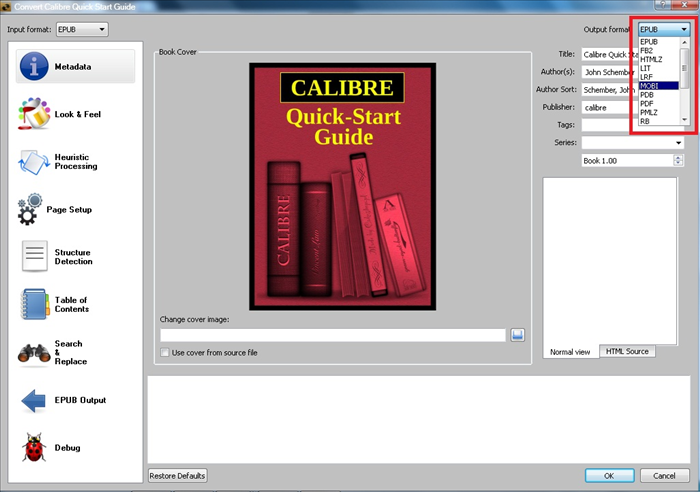Open the Page Setup section
The height and width of the screenshot is (492, 700).
[55, 209]
